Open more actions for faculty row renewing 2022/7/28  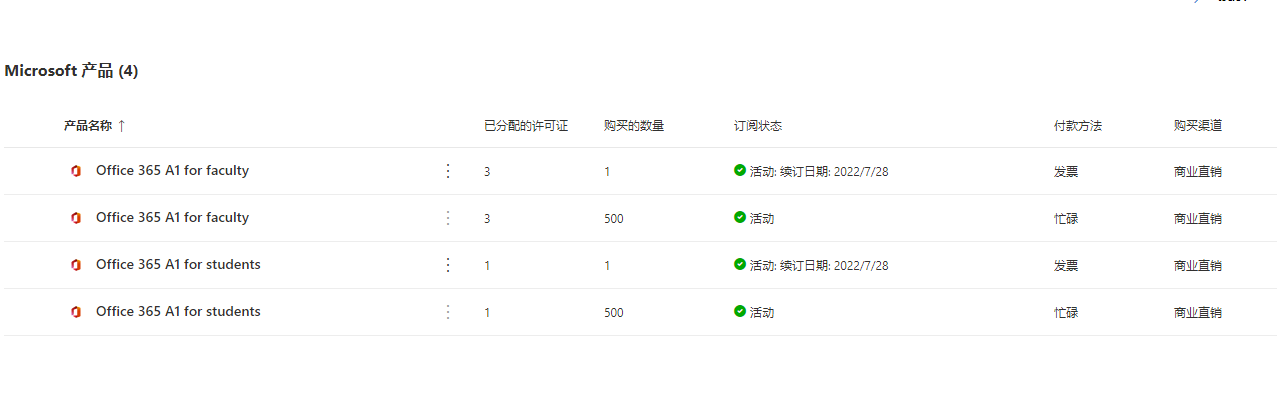(x=448, y=171)
